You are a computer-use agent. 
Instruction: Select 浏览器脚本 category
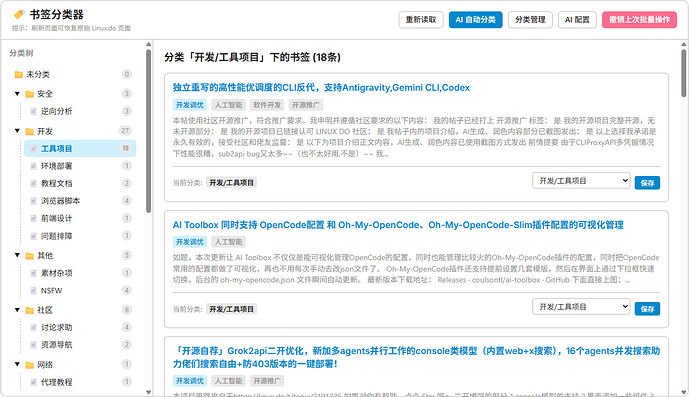80,201
